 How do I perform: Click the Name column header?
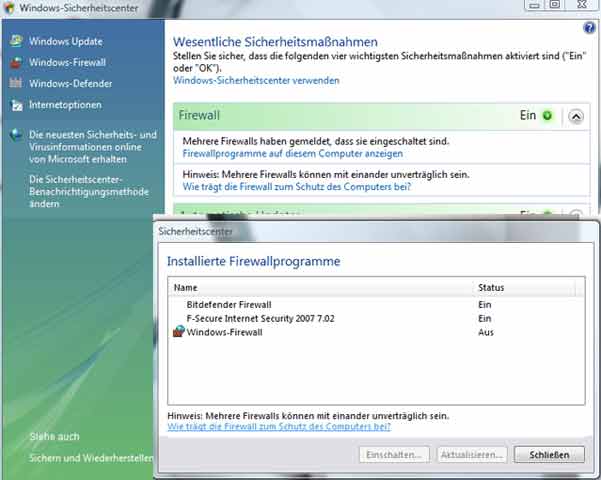click(320, 288)
